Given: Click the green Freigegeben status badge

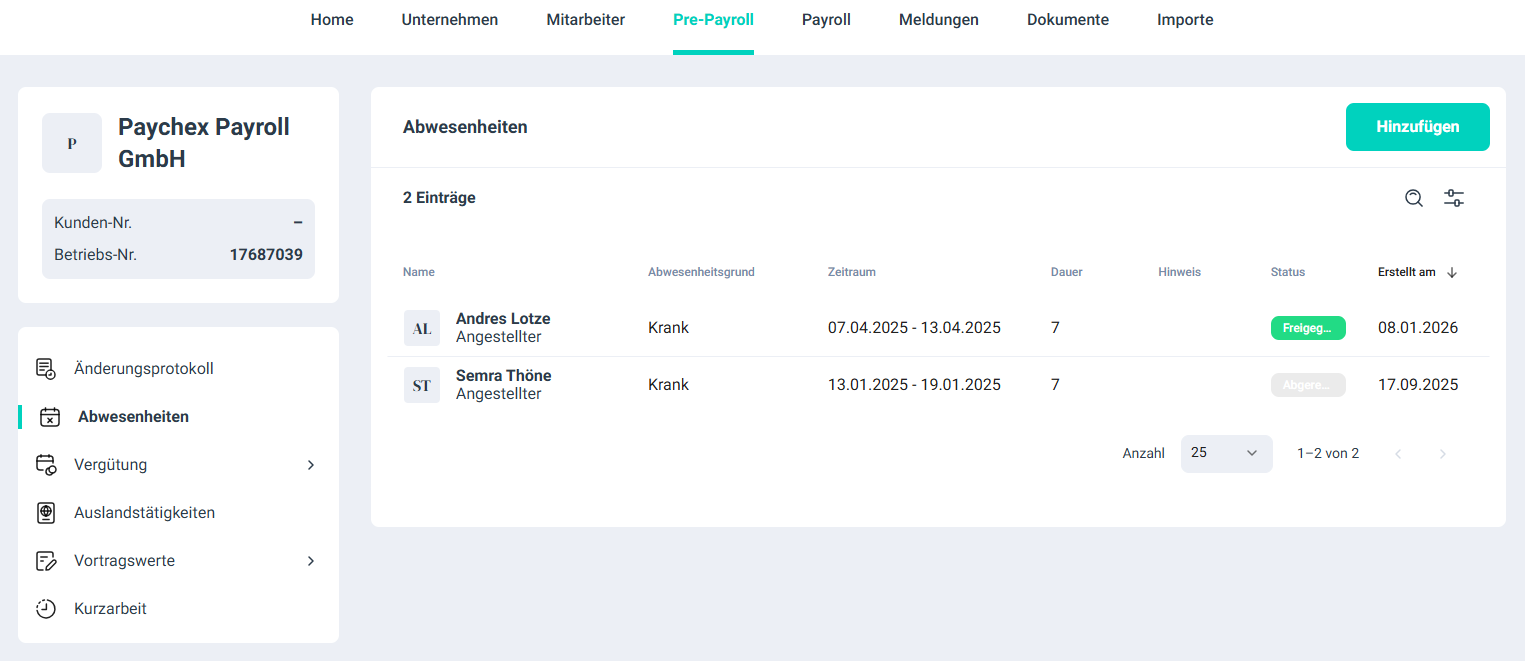Looking at the screenshot, I should (x=1308, y=328).
